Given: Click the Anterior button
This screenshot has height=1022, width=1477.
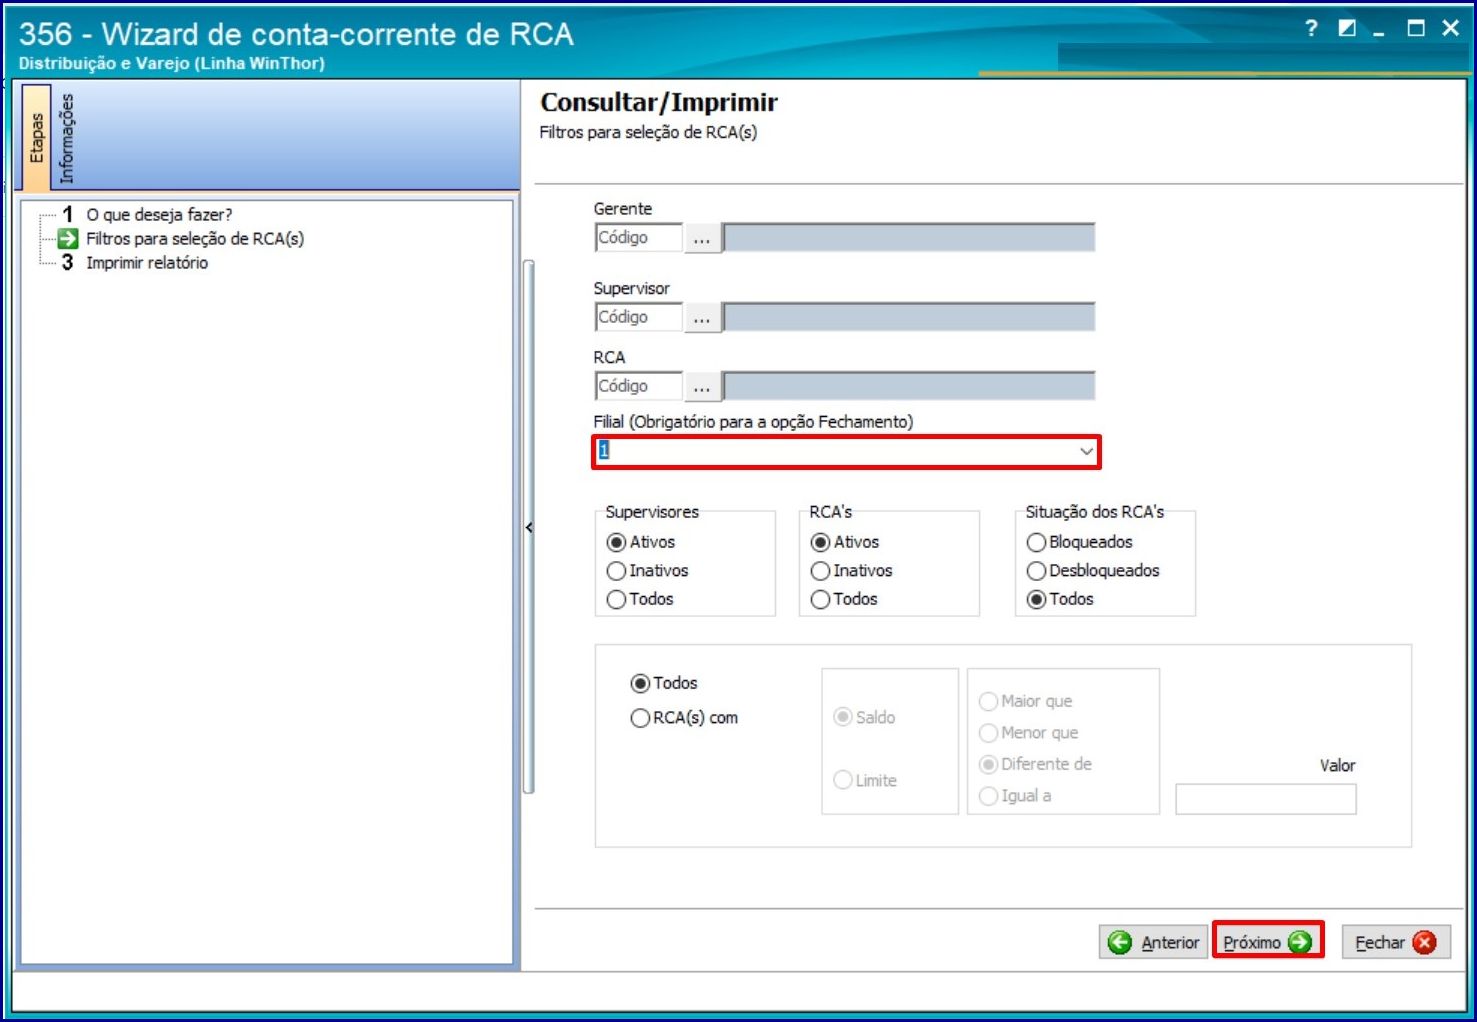Looking at the screenshot, I should point(1153,942).
